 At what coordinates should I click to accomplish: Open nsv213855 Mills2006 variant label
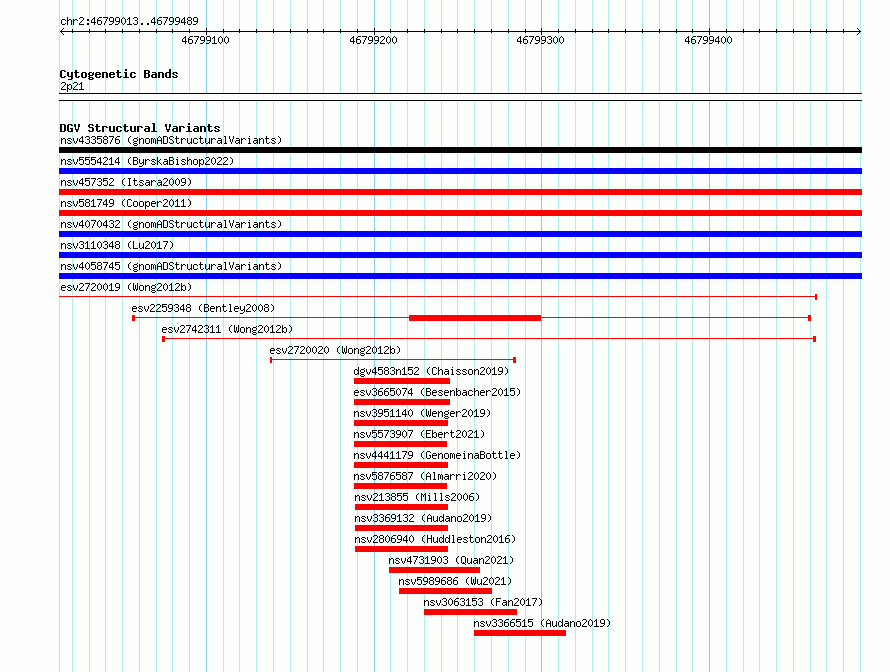pyautogui.click(x=417, y=497)
